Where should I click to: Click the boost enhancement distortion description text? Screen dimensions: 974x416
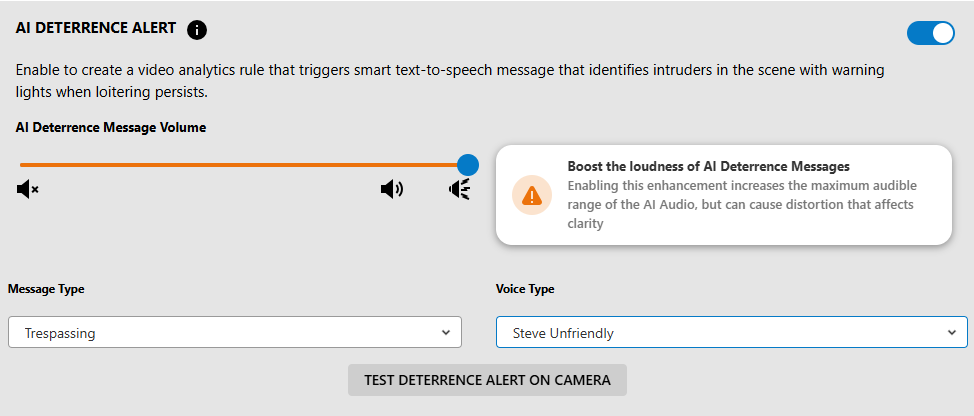pyautogui.click(x=742, y=205)
